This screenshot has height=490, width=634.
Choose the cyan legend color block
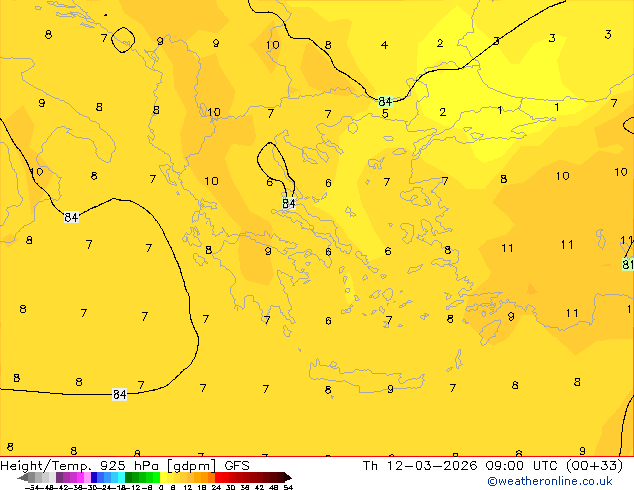point(121,477)
